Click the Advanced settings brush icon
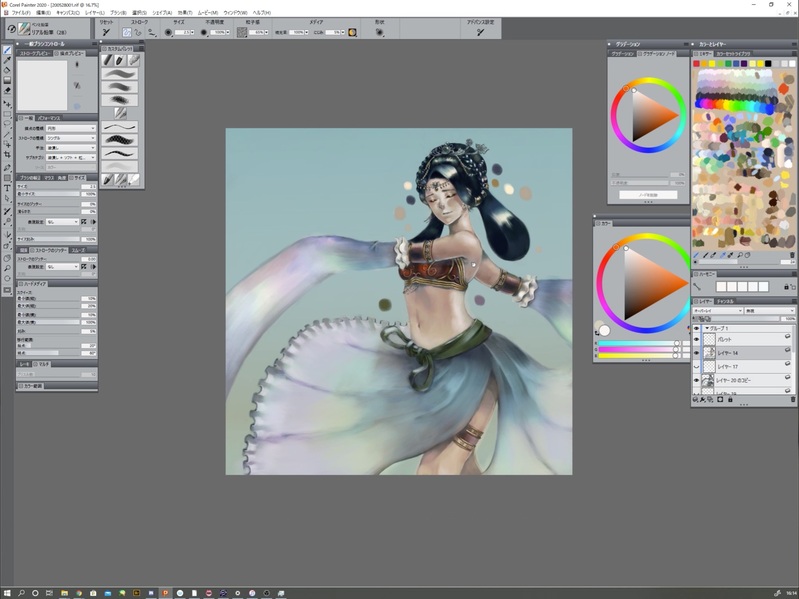The width and height of the screenshot is (799, 599). tap(480, 32)
